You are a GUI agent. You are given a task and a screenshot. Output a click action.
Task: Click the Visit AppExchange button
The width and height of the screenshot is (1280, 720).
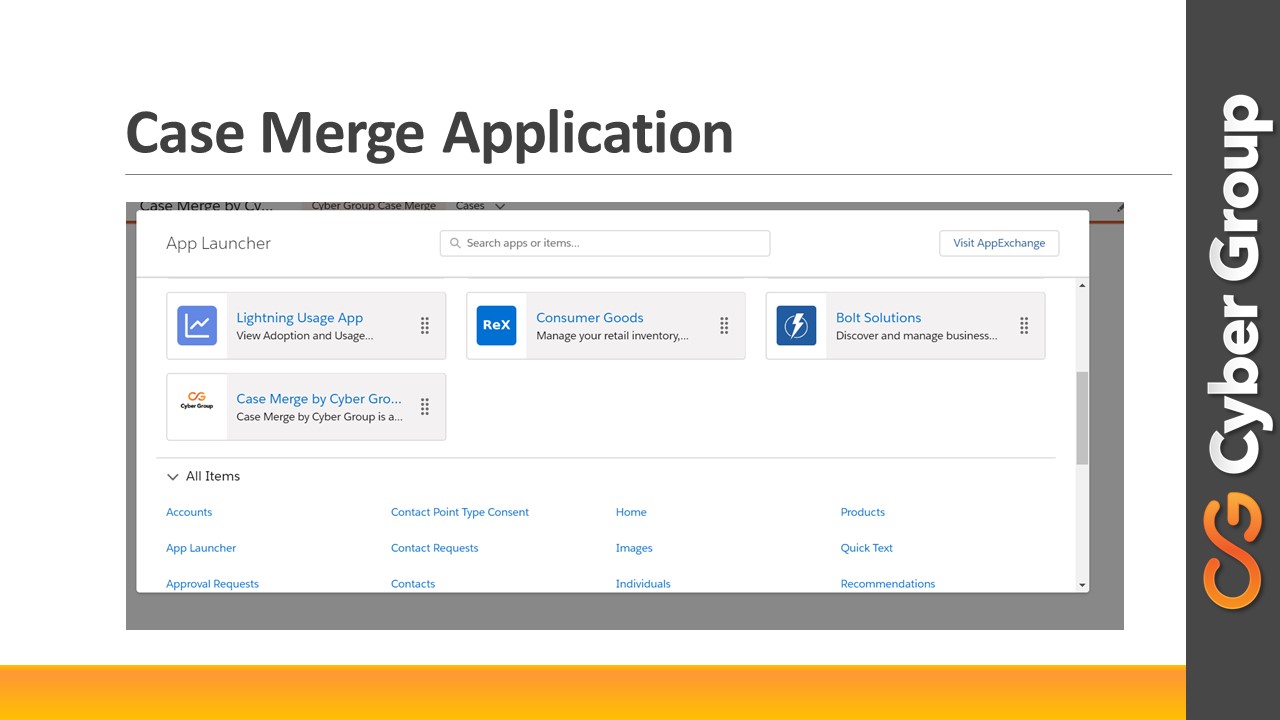(x=998, y=243)
